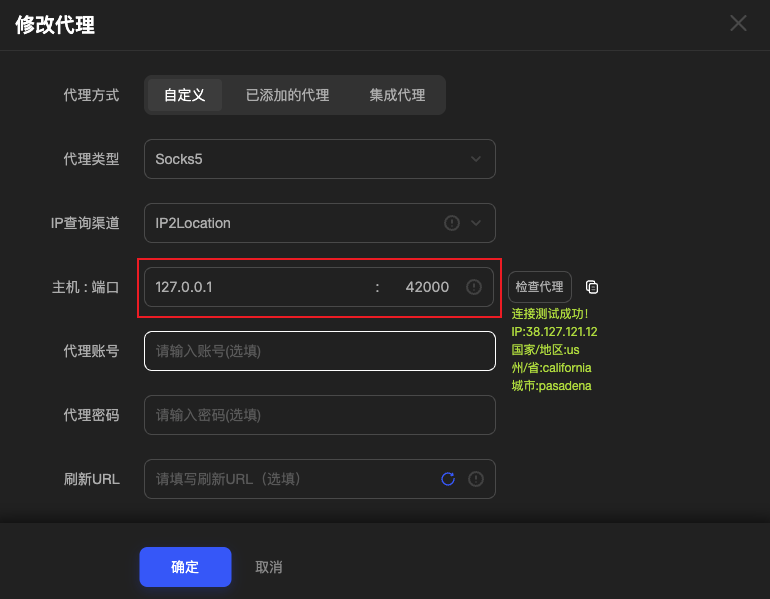Click info icon in 刷新URL field

coord(475,479)
